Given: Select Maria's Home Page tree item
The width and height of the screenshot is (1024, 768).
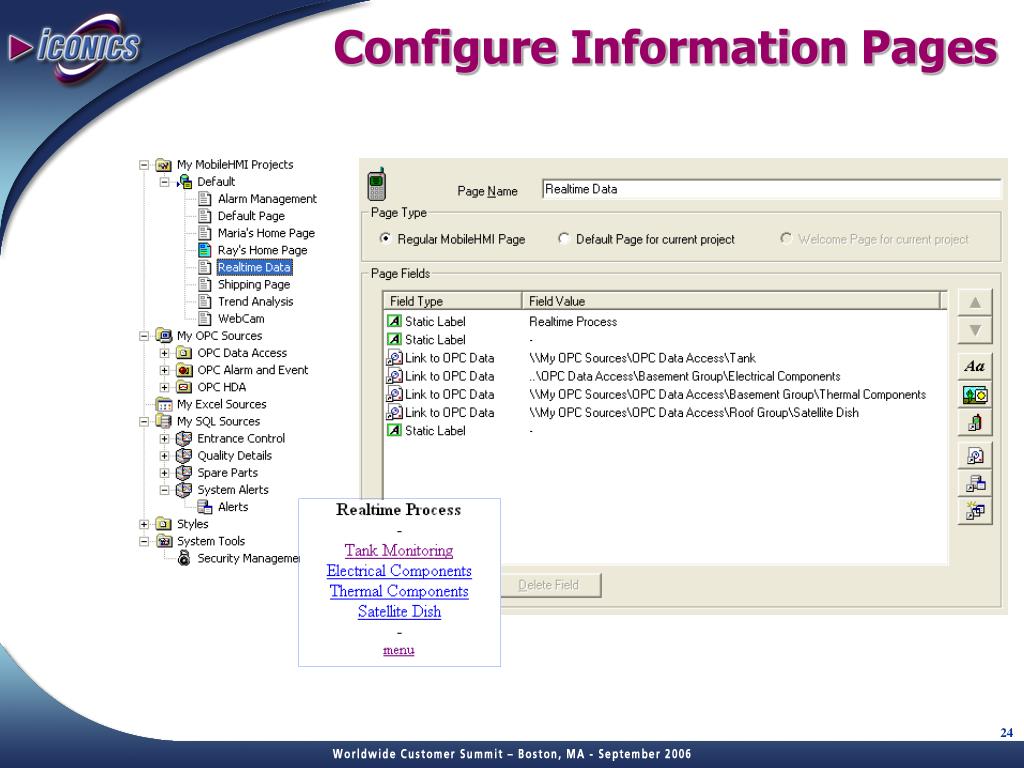Looking at the screenshot, I should coord(266,233).
